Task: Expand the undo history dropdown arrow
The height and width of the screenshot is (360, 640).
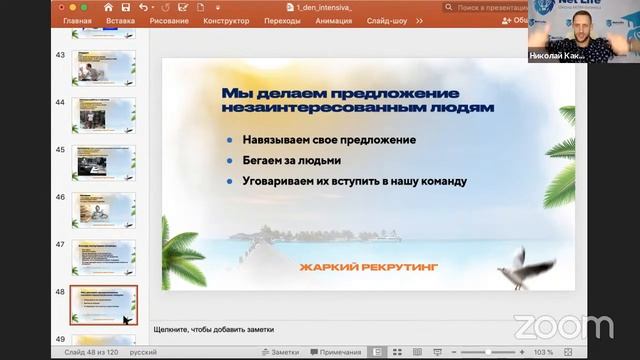Action: click(x=153, y=7)
